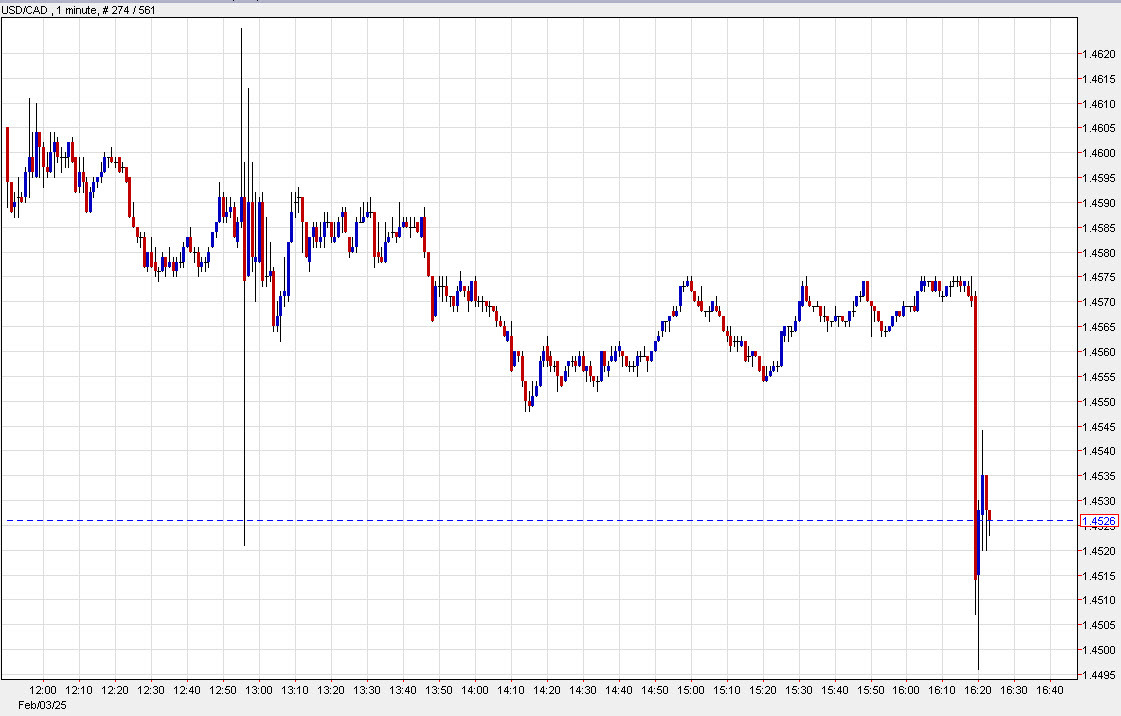Screen dimensions: 1121x716
Task: Click the 16:20 time axis label
Action: pos(979,691)
